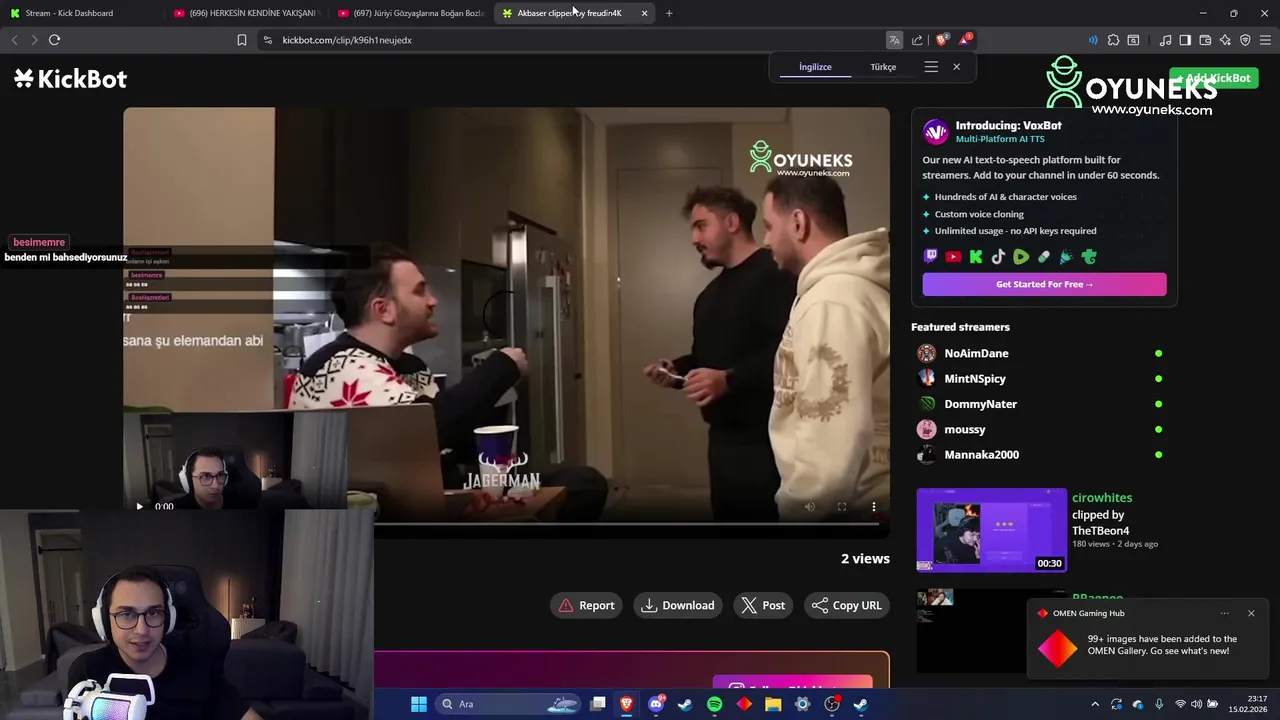Open the cirowhites clip thumbnail
1280x720 pixels.
coord(992,530)
